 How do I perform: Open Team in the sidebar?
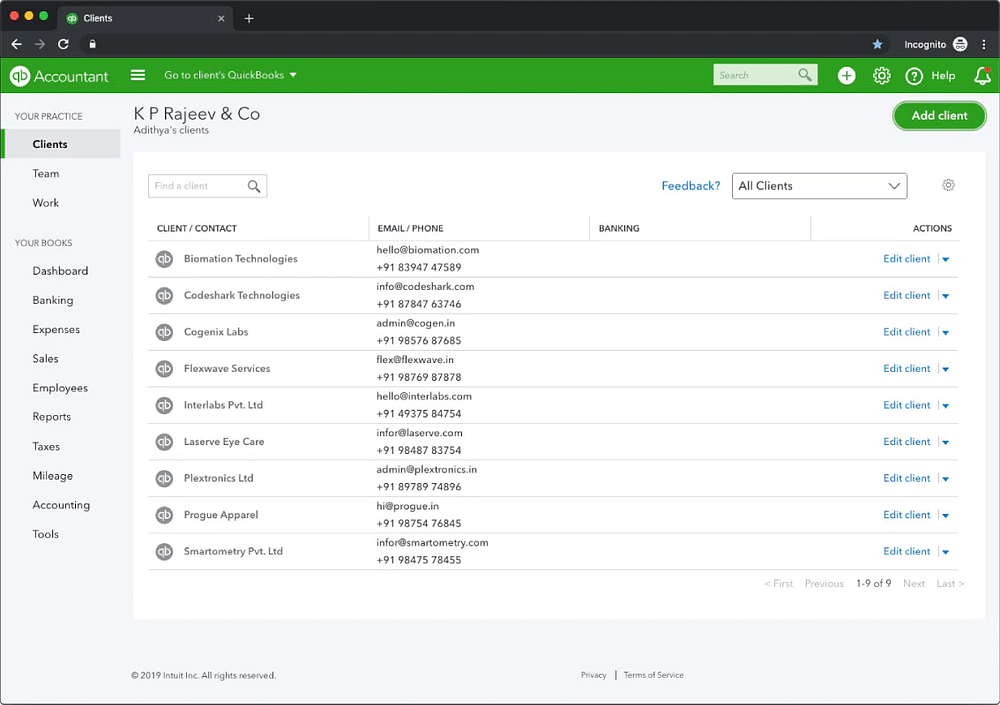(46, 174)
